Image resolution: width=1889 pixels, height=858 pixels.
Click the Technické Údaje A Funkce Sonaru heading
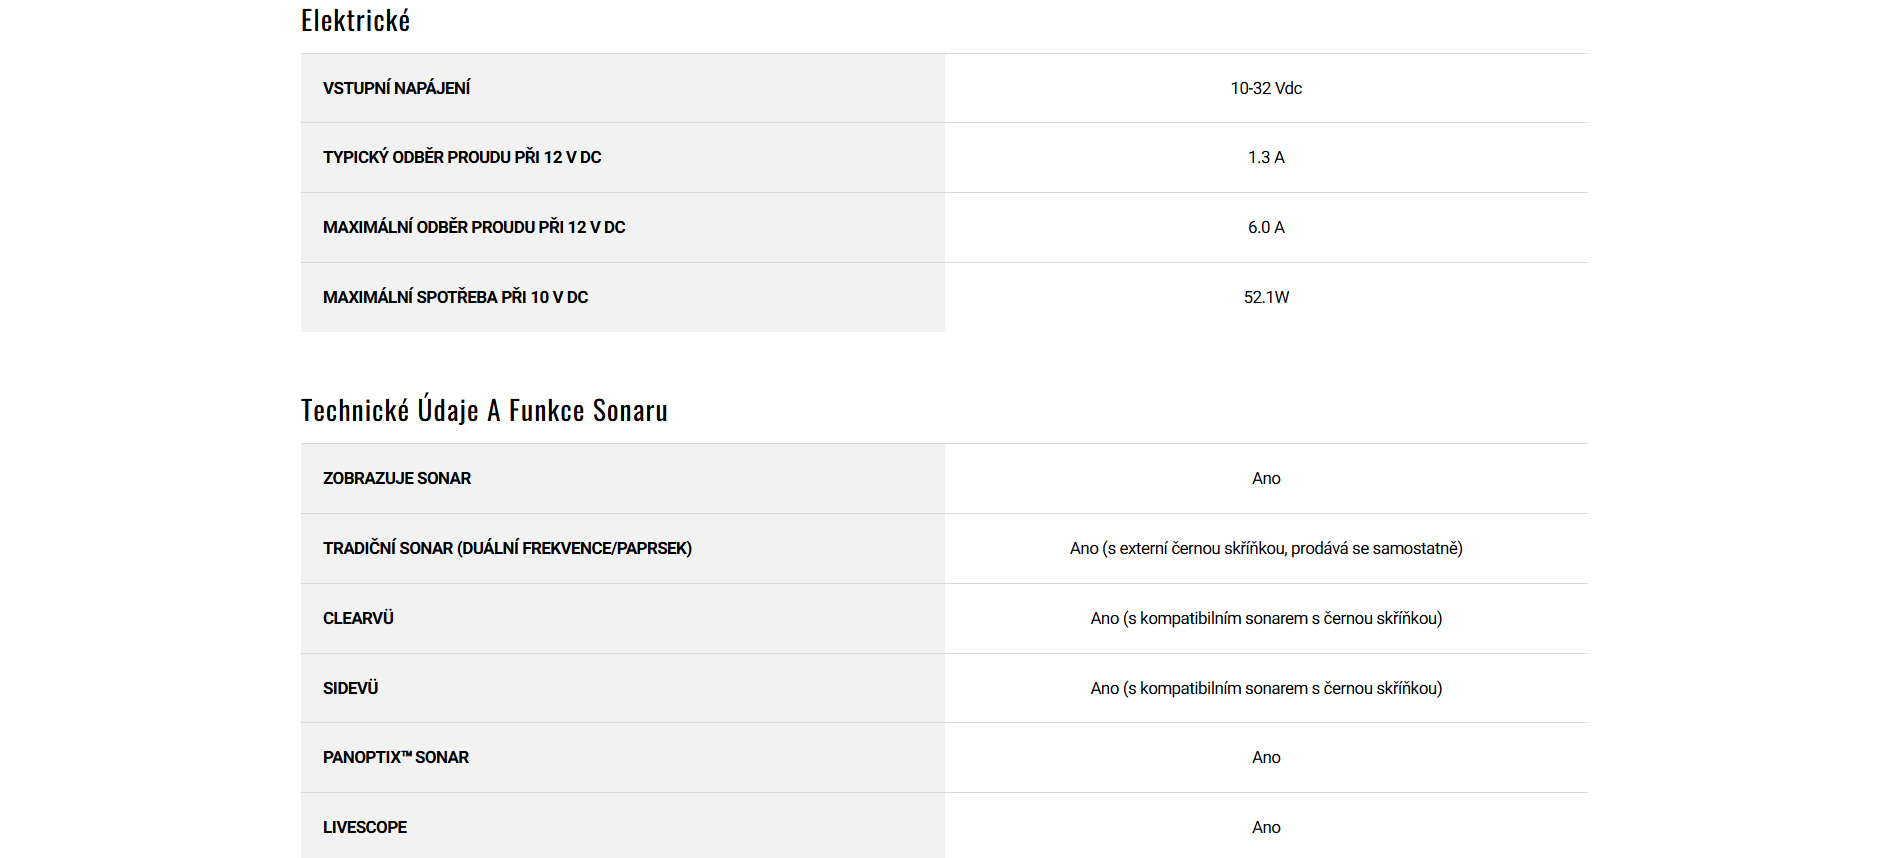coord(484,411)
